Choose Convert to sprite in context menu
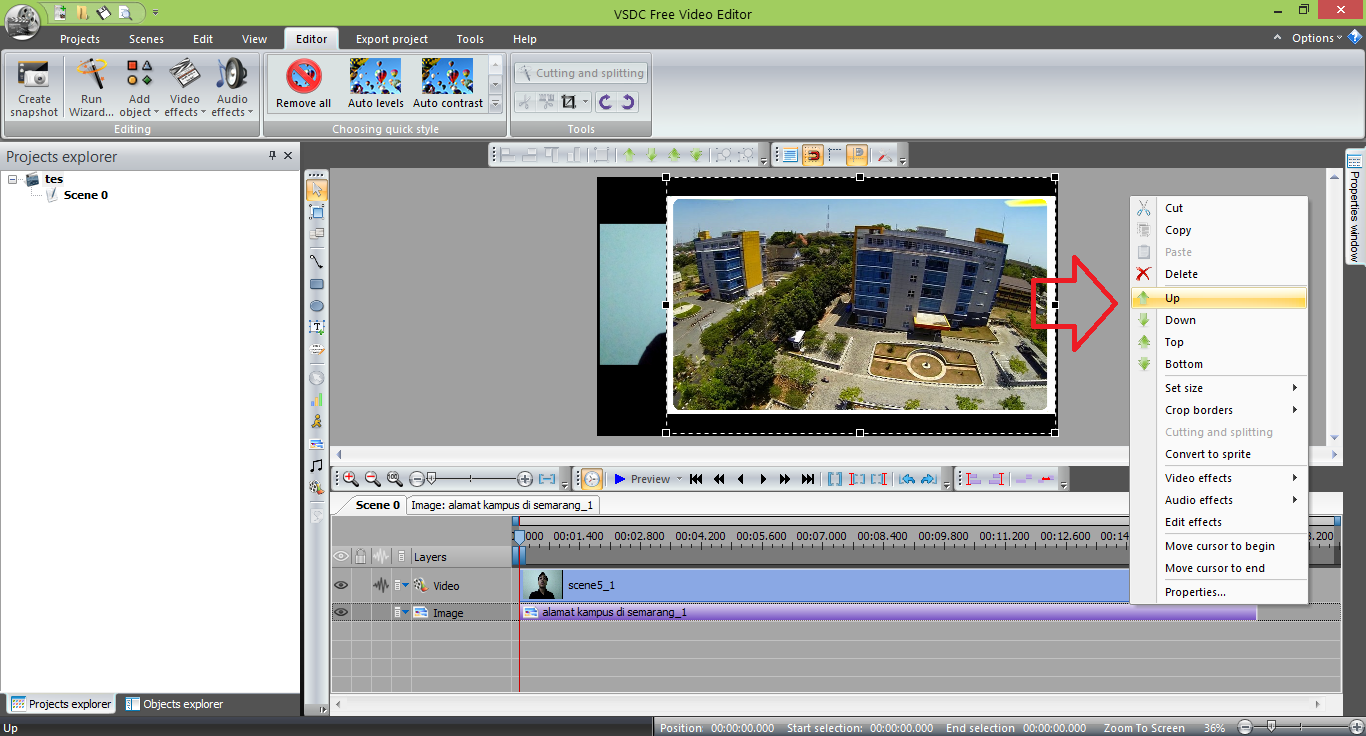The width and height of the screenshot is (1366, 736). (x=1219, y=454)
